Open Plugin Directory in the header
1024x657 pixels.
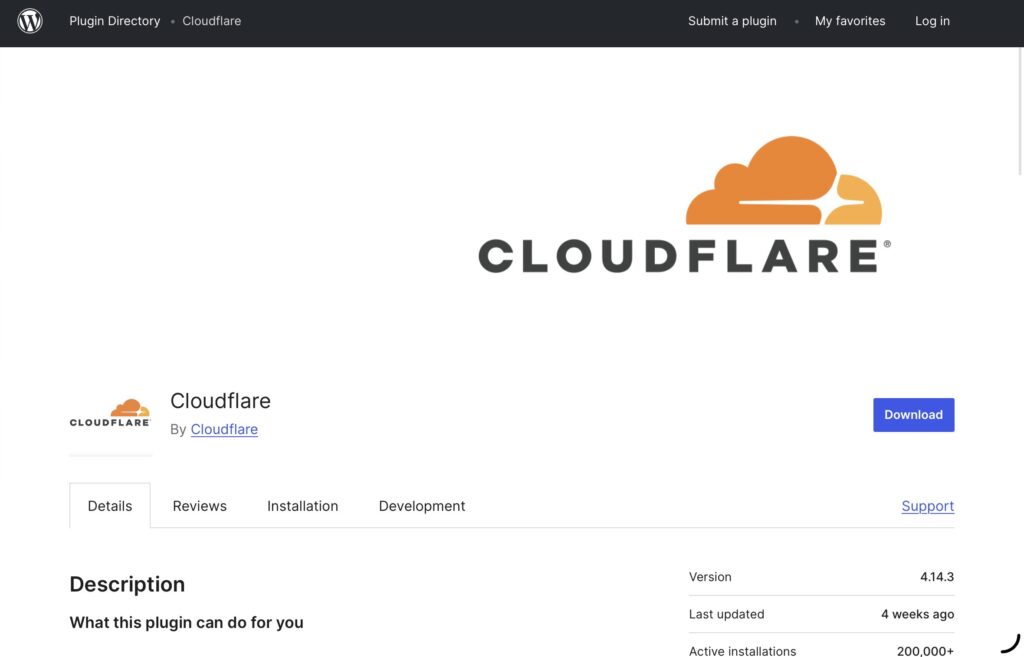coord(115,21)
